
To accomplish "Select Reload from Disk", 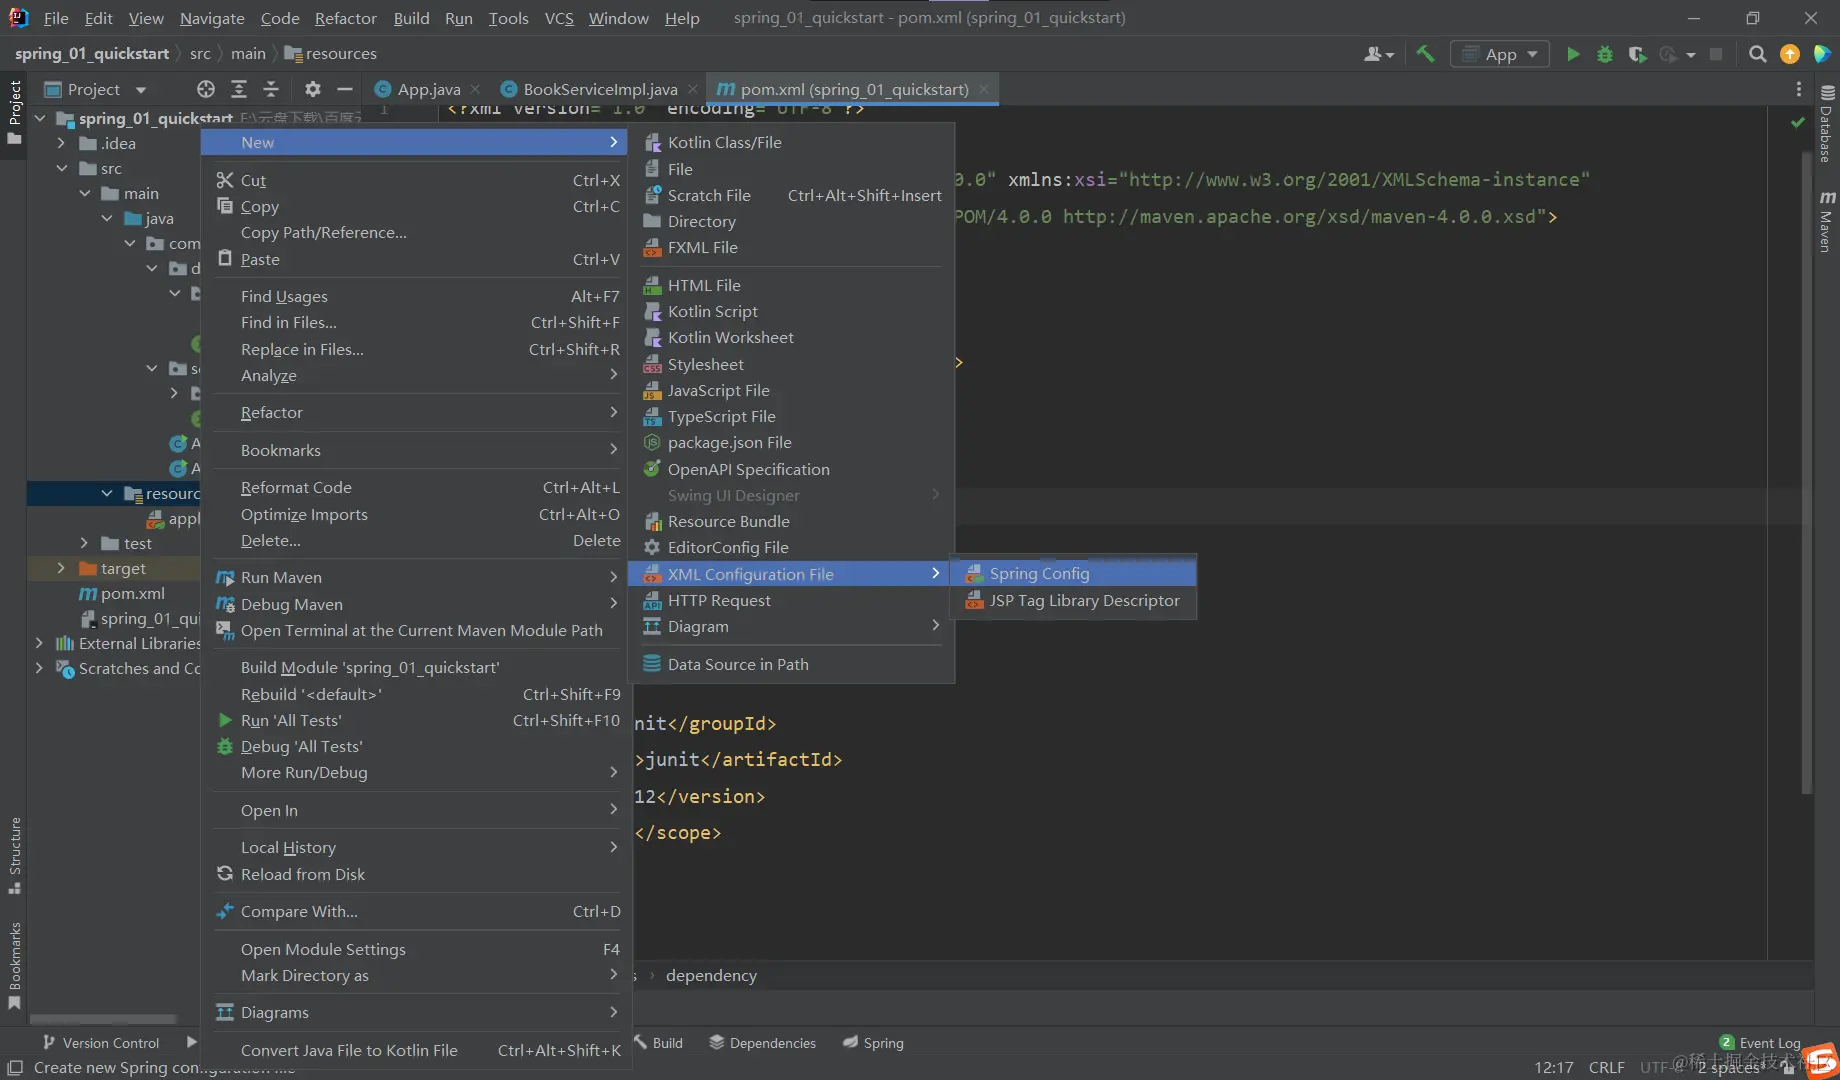I will [x=417, y=874].
